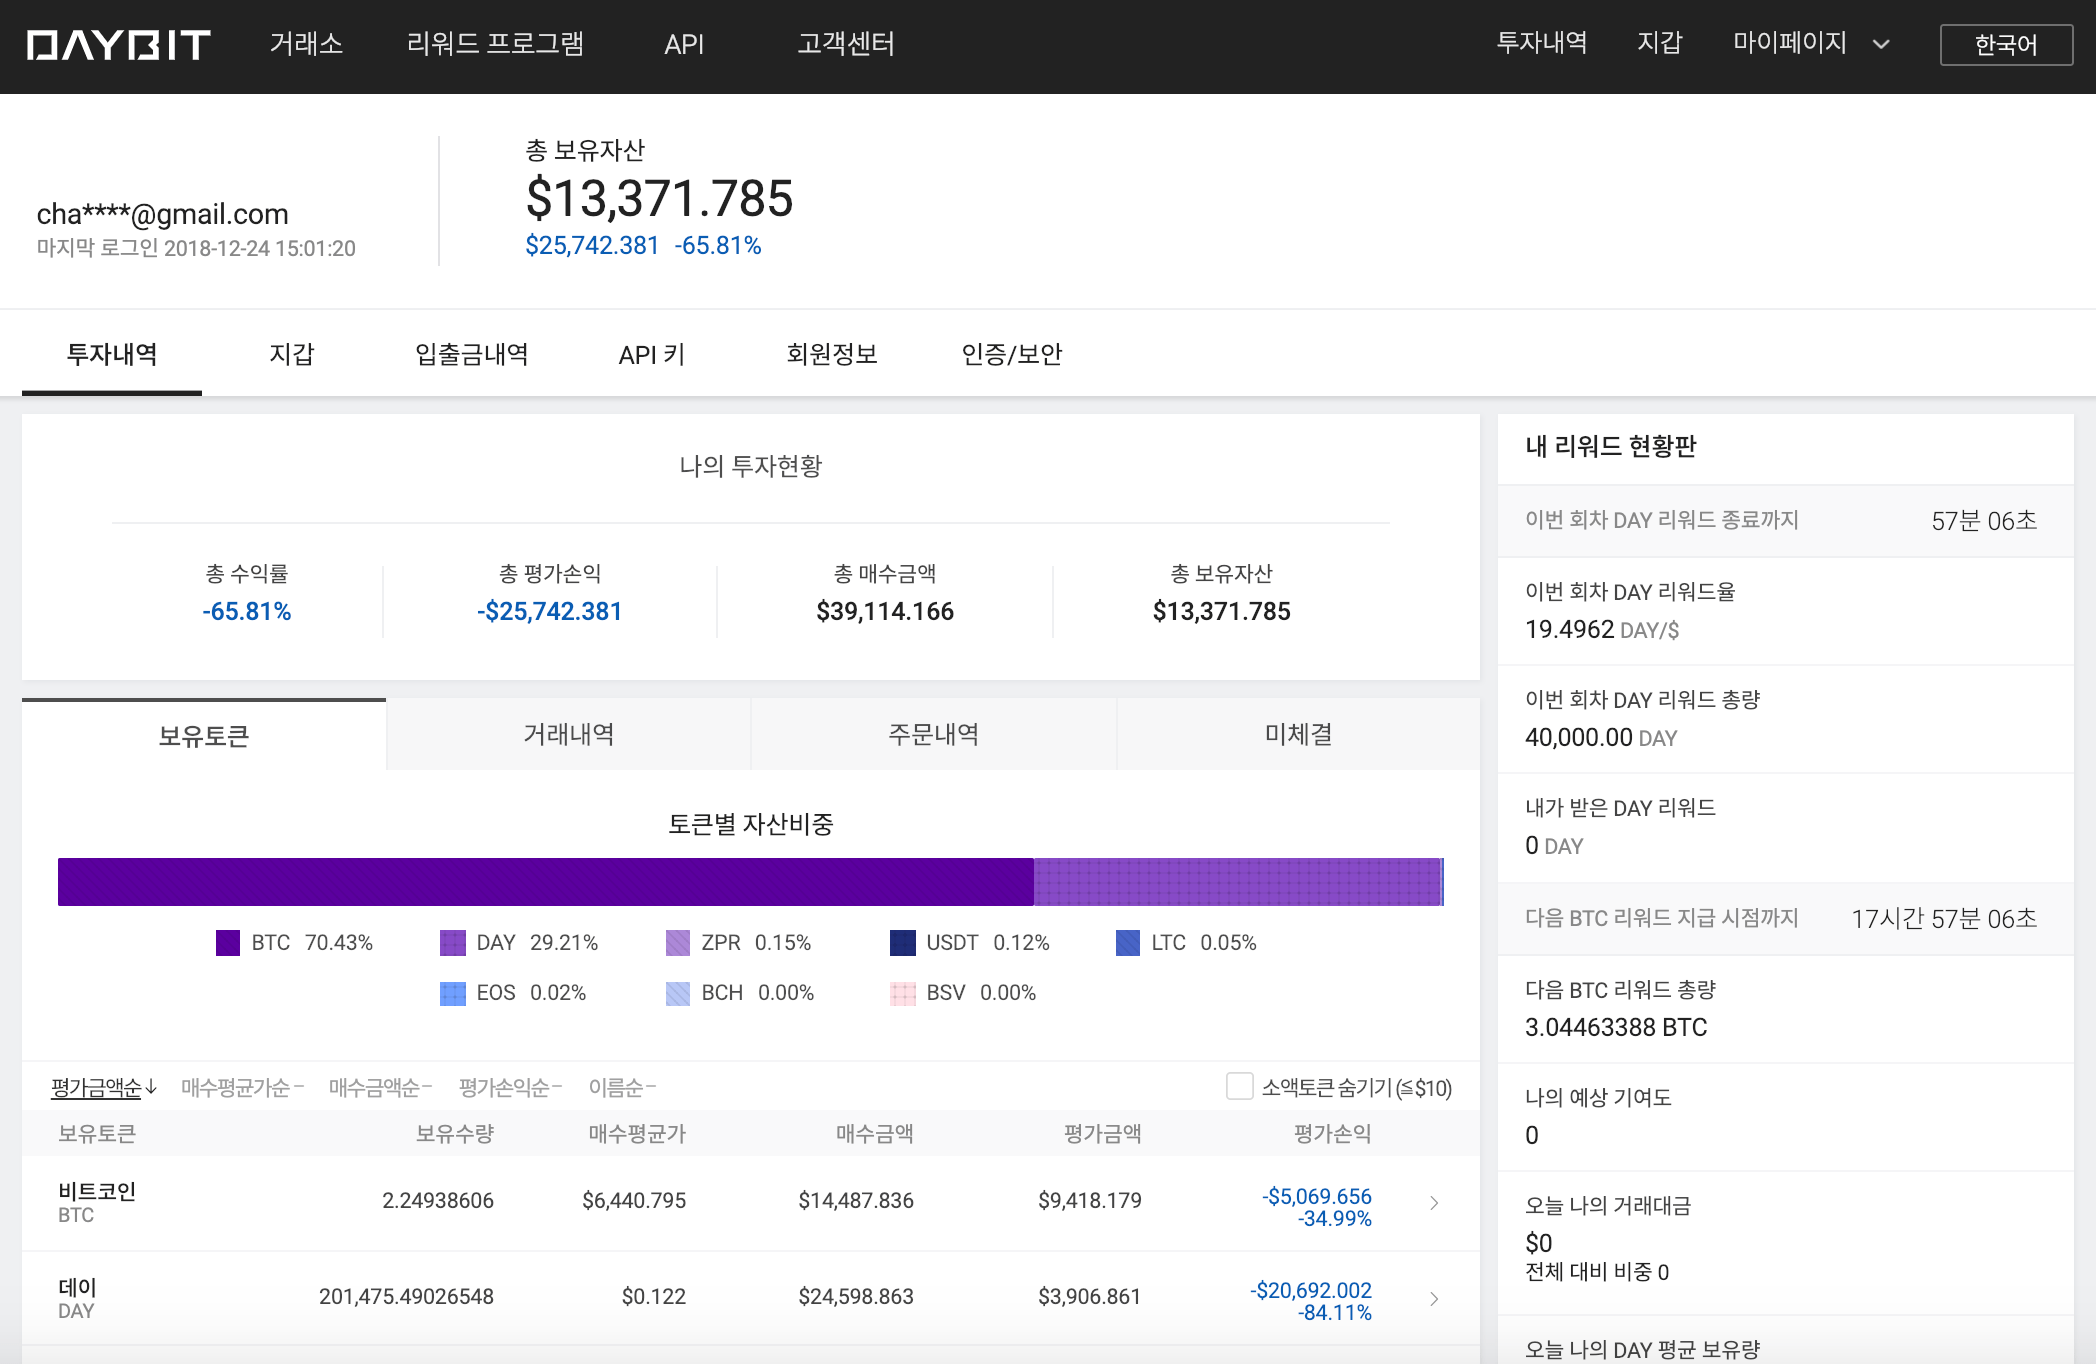The height and width of the screenshot is (1364, 2096).
Task: Click the LTC legend color marker
Action: 1130,942
